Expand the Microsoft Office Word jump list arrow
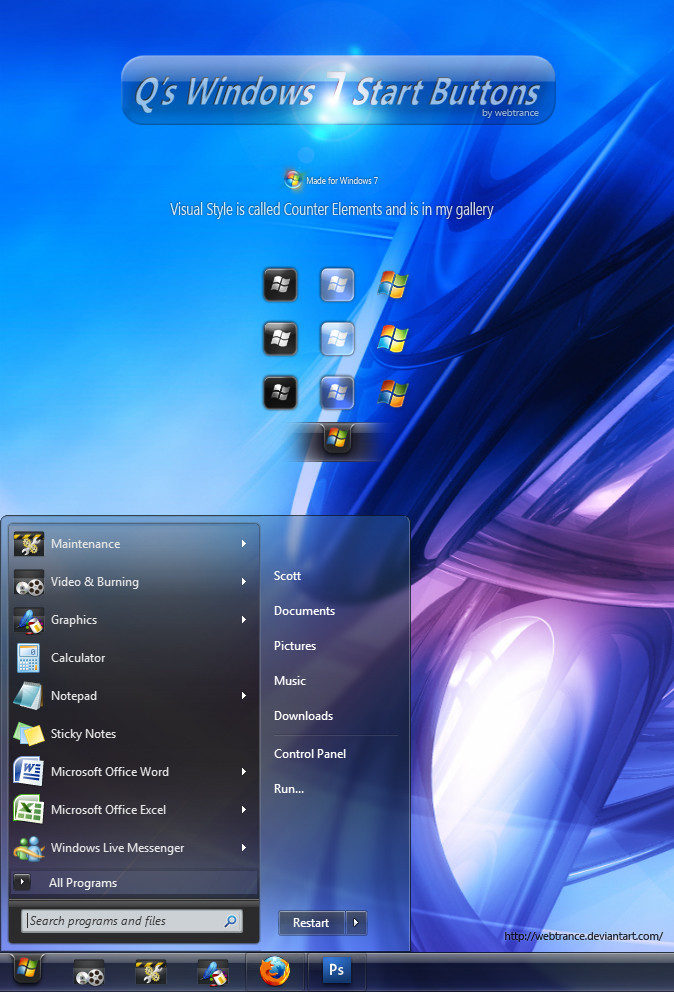 [244, 771]
